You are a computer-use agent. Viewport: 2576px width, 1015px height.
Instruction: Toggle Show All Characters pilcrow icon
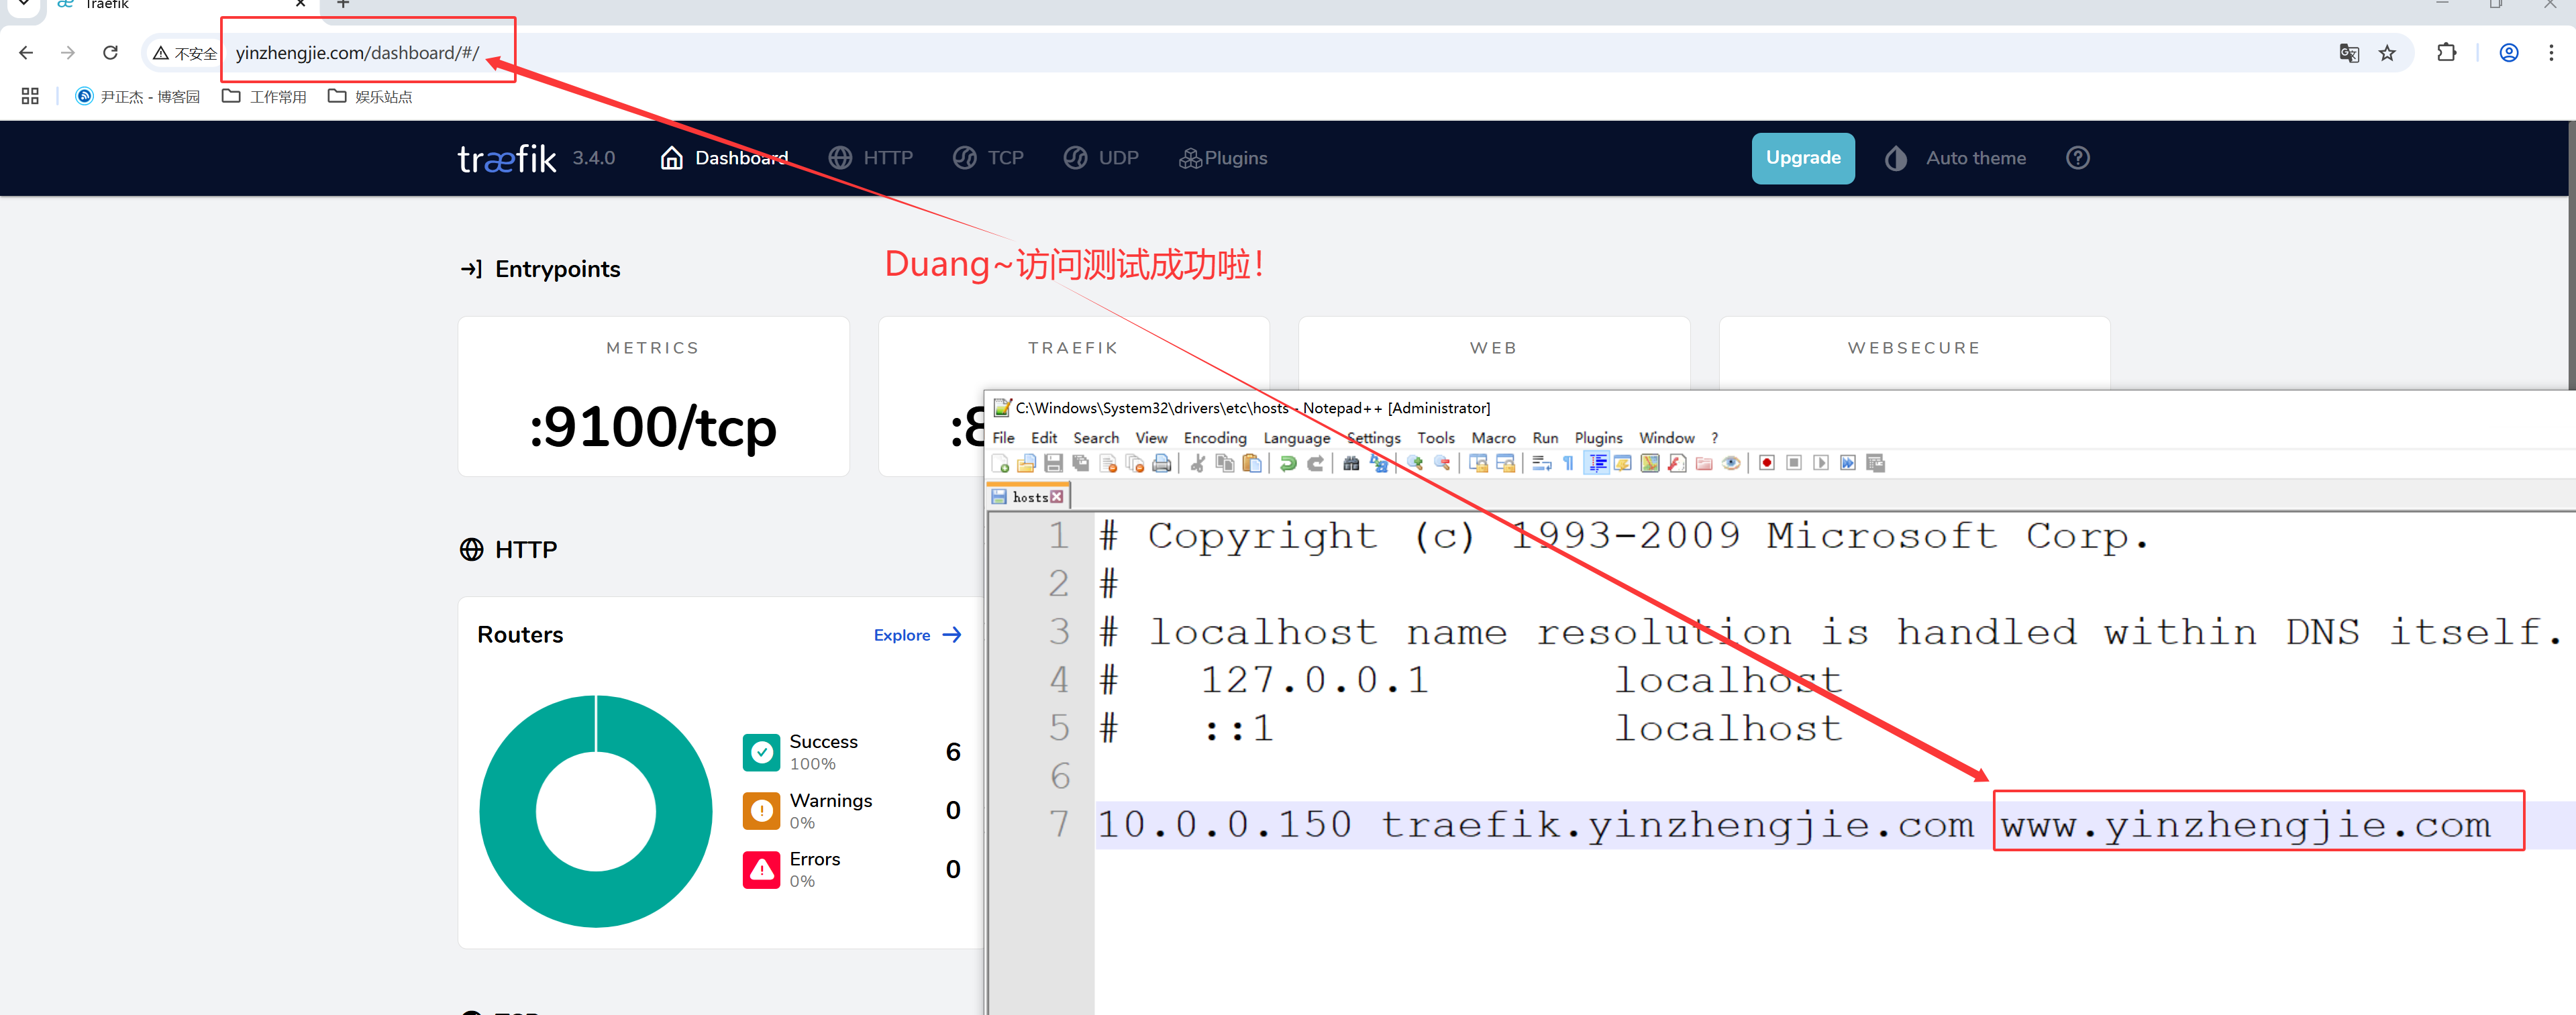(x=1568, y=463)
